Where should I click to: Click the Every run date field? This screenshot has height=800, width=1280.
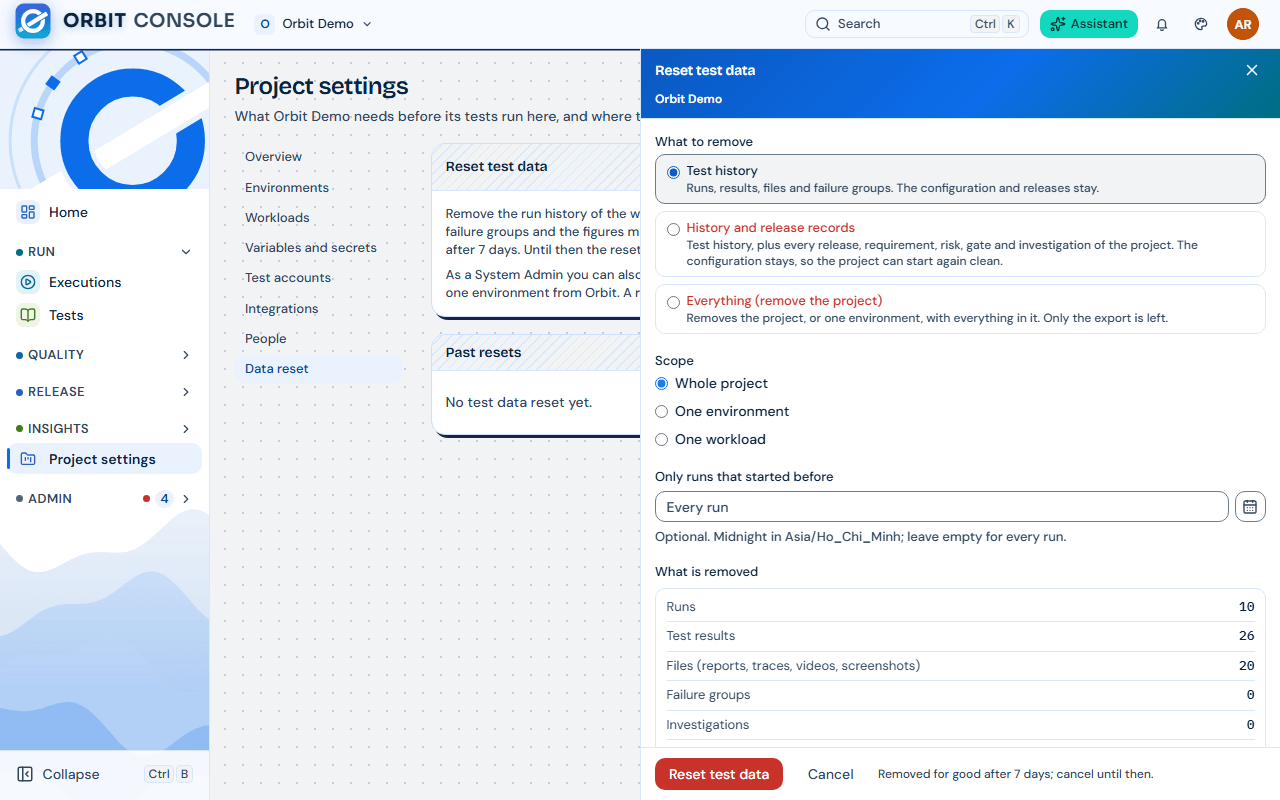[x=942, y=507]
